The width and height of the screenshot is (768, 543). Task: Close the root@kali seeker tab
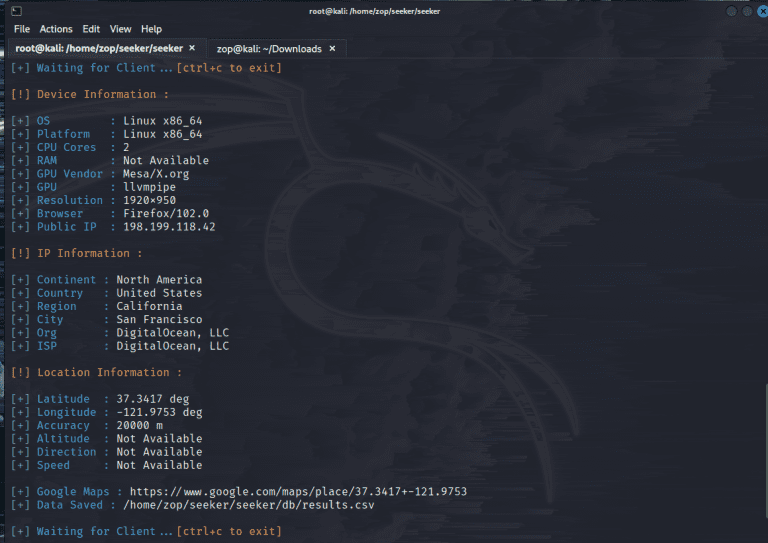(192, 48)
